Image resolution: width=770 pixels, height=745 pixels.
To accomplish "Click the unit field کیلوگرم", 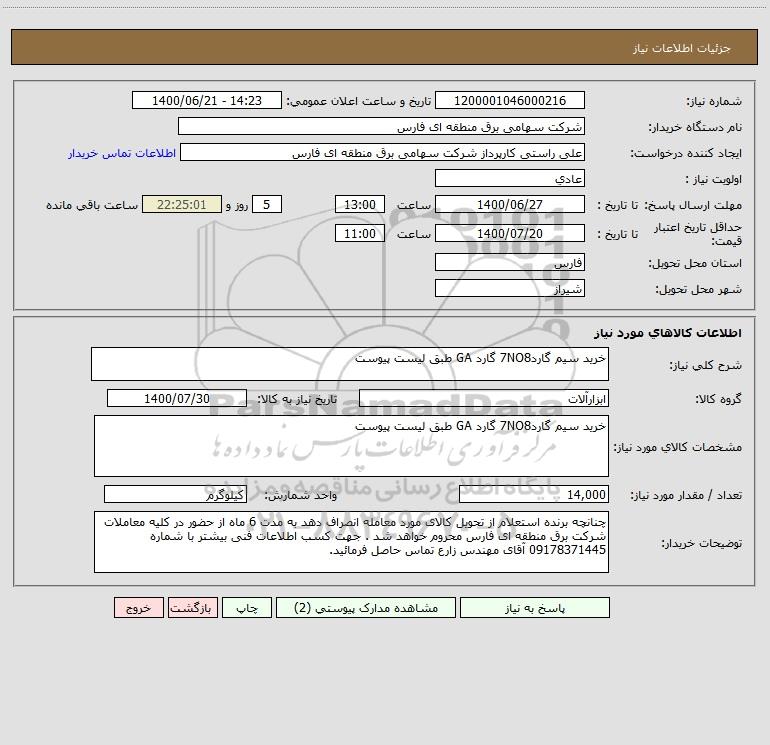I will 175,495.
